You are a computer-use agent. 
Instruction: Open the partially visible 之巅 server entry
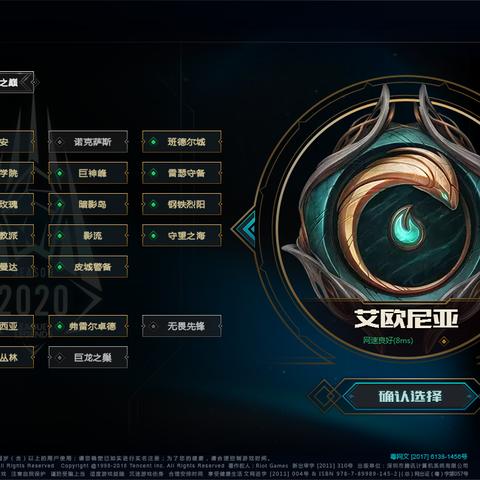15,82
